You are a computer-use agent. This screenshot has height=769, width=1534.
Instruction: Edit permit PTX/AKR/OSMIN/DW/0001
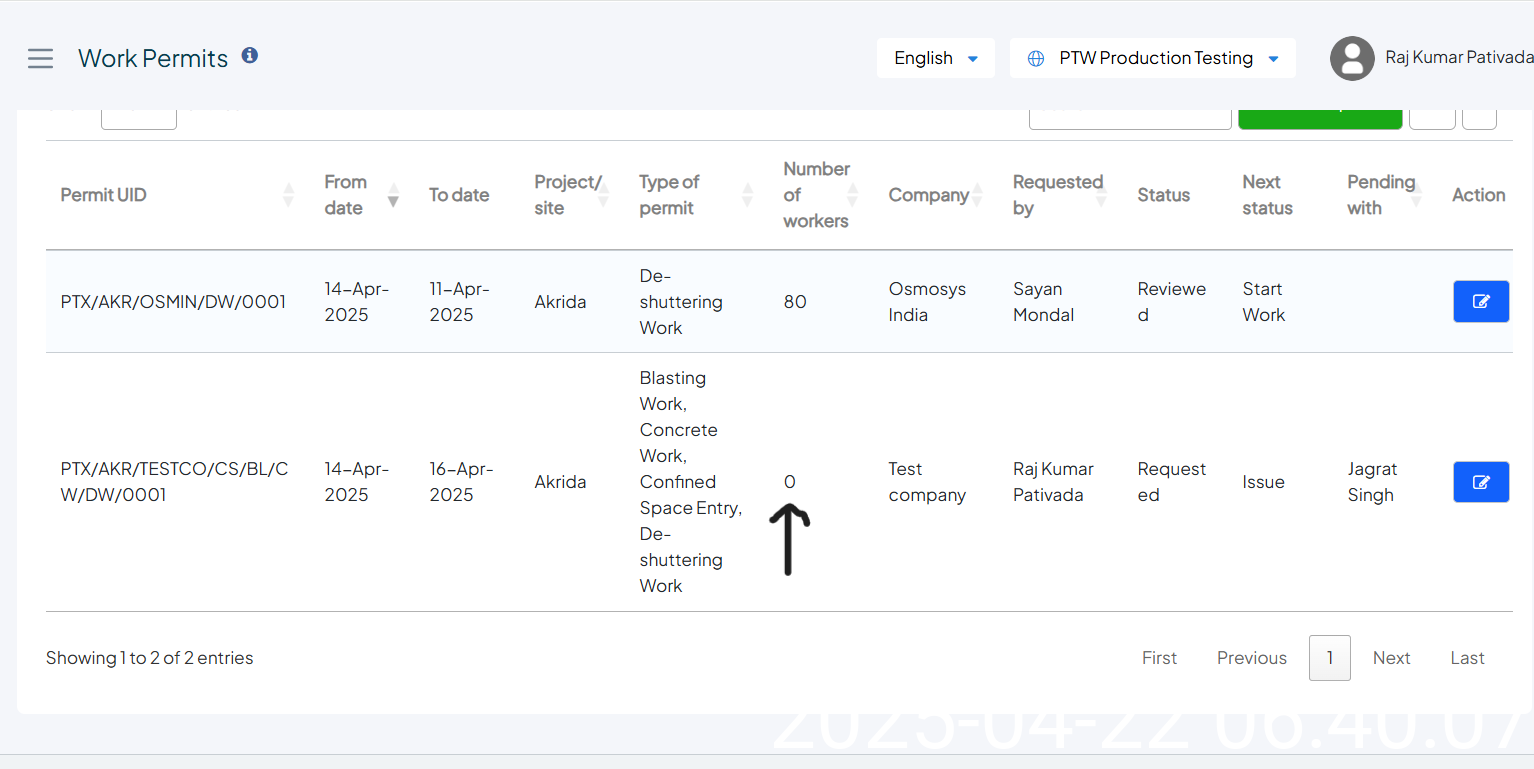tap(1480, 302)
